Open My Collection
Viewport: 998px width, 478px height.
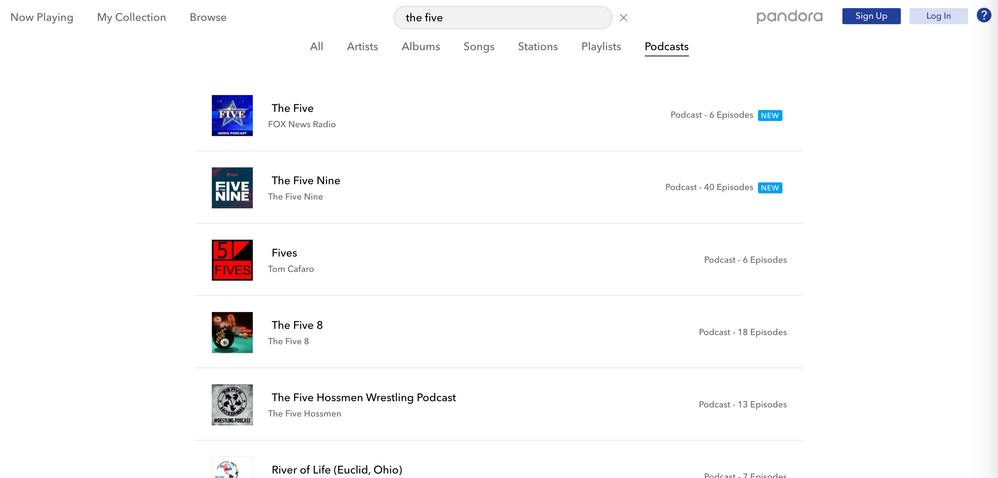coord(131,17)
